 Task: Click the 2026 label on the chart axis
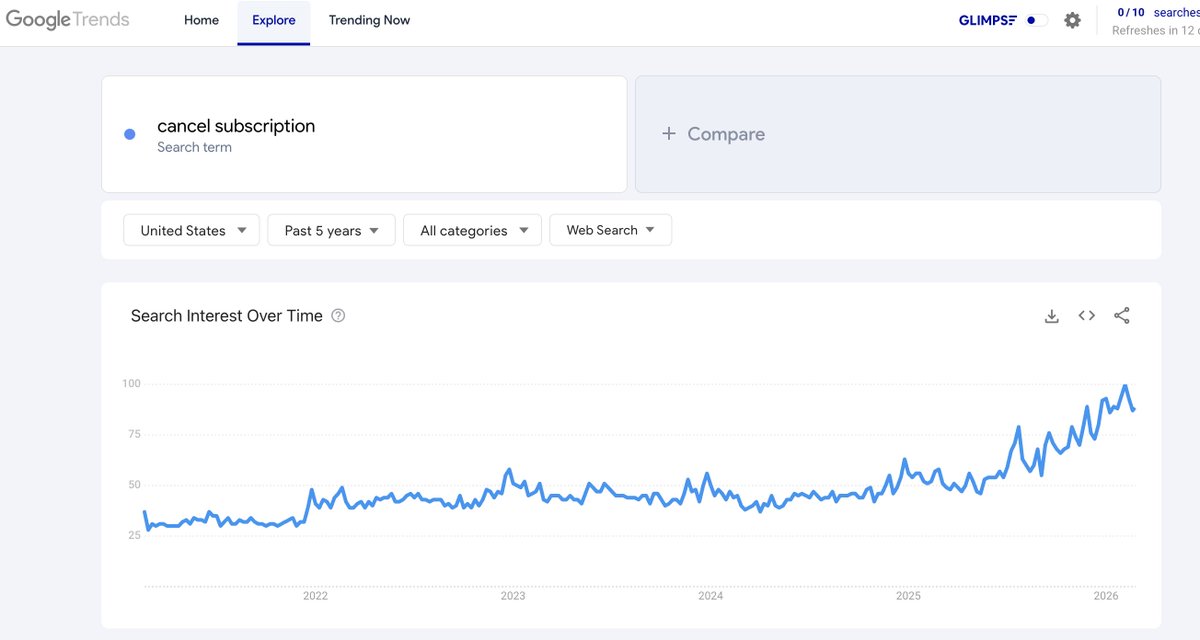[1106, 596]
